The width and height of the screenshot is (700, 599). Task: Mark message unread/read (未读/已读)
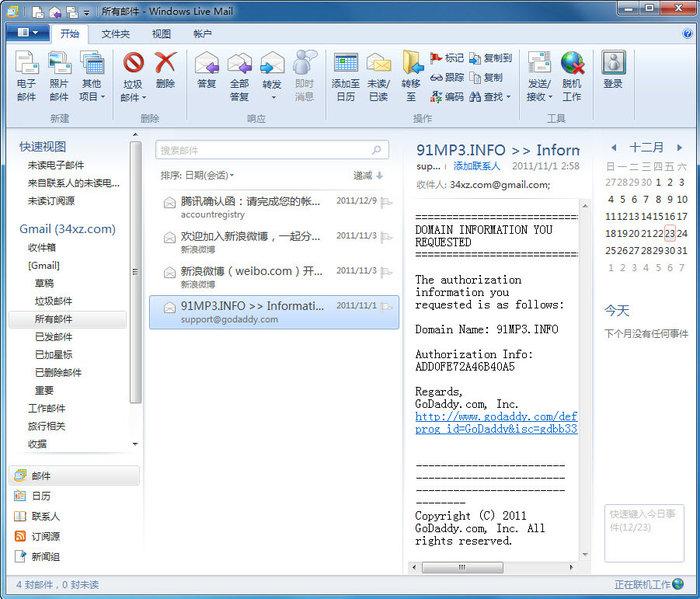point(379,76)
